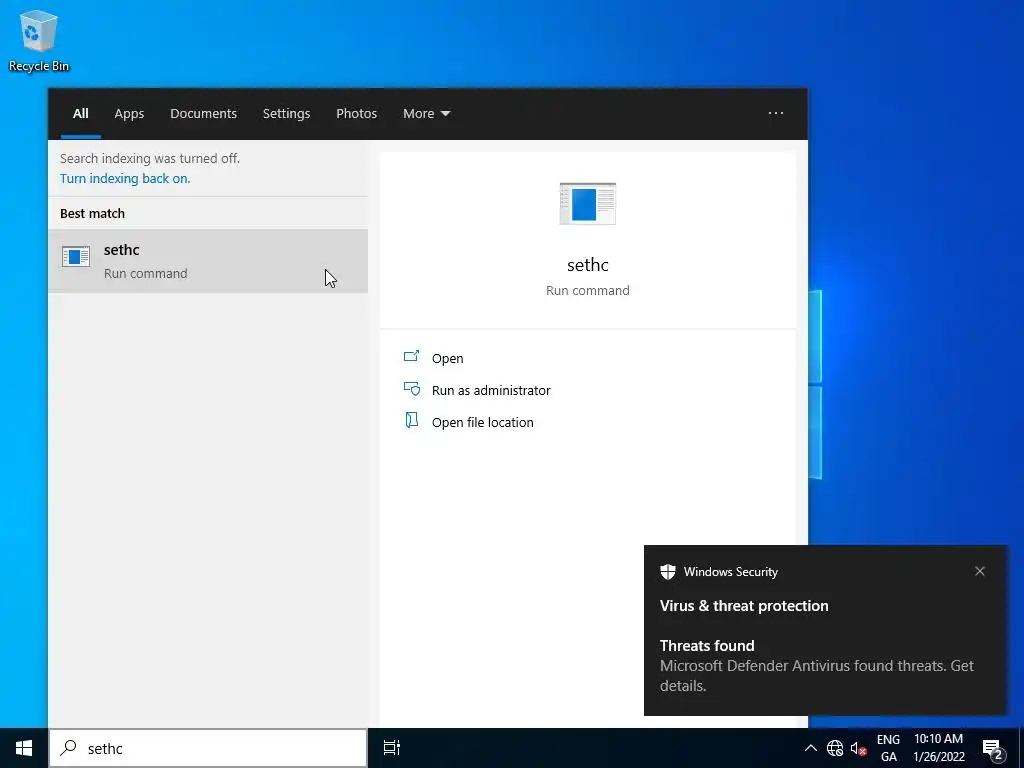Switch to the Apps search tab

coord(129,114)
